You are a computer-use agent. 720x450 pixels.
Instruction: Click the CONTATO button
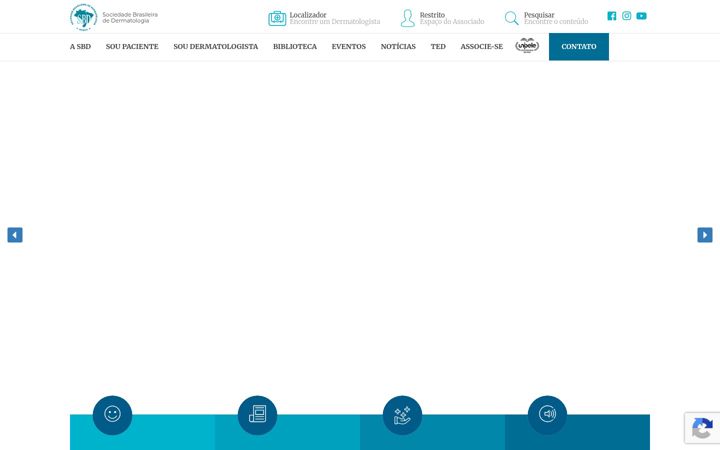(579, 46)
